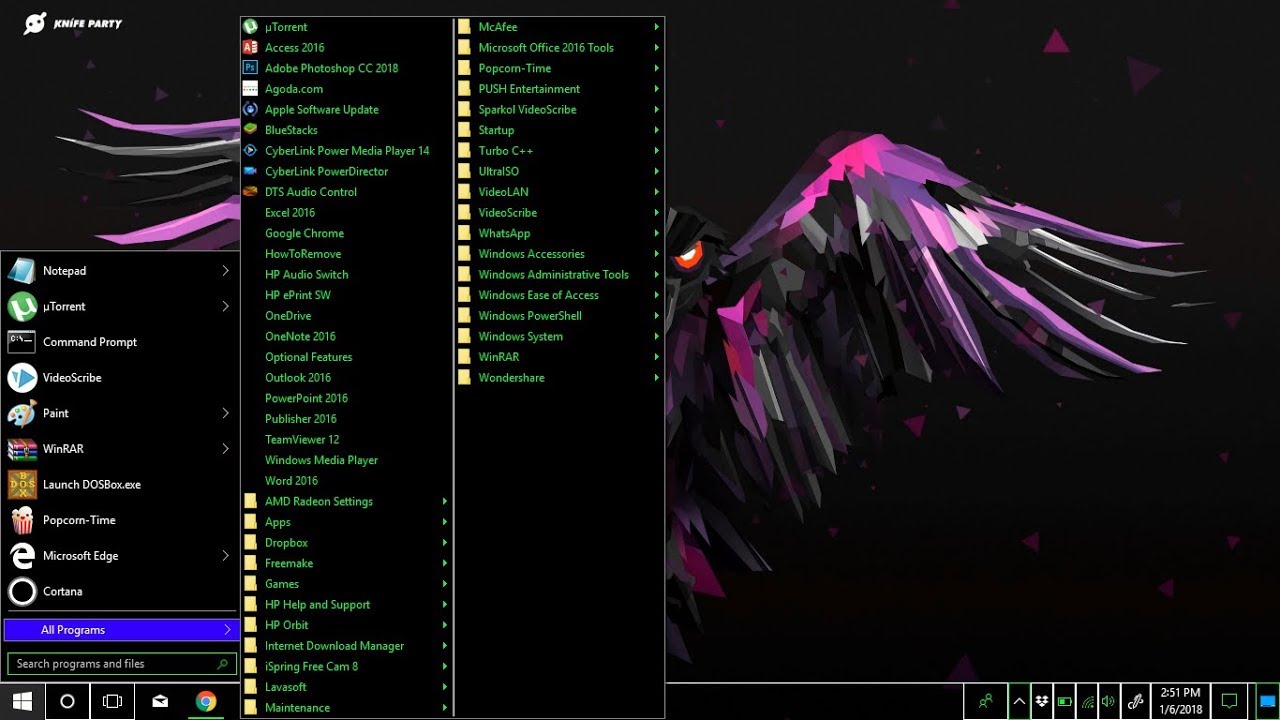The image size is (1280, 720).
Task: Open Cortana from the pinned list
Action: (x=120, y=591)
